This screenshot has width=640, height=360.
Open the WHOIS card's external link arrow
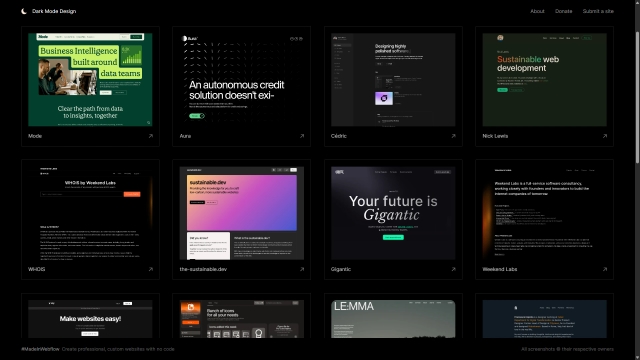coord(151,269)
